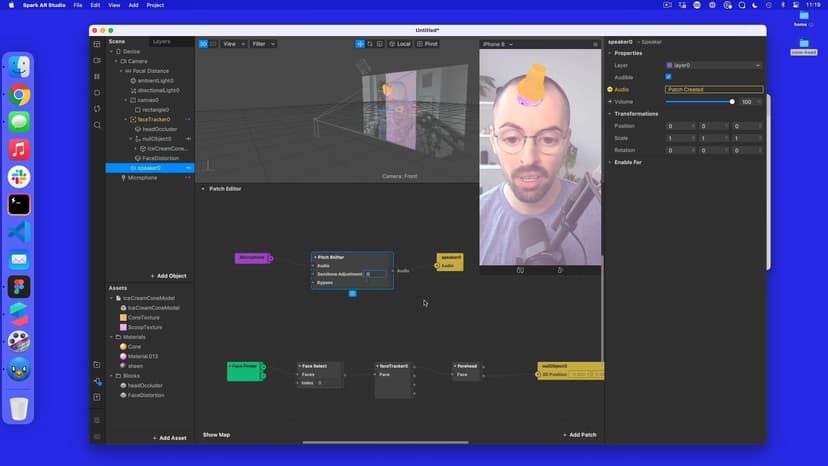Open the Add menu
This screenshot has width=828, height=466.
click(134, 5)
